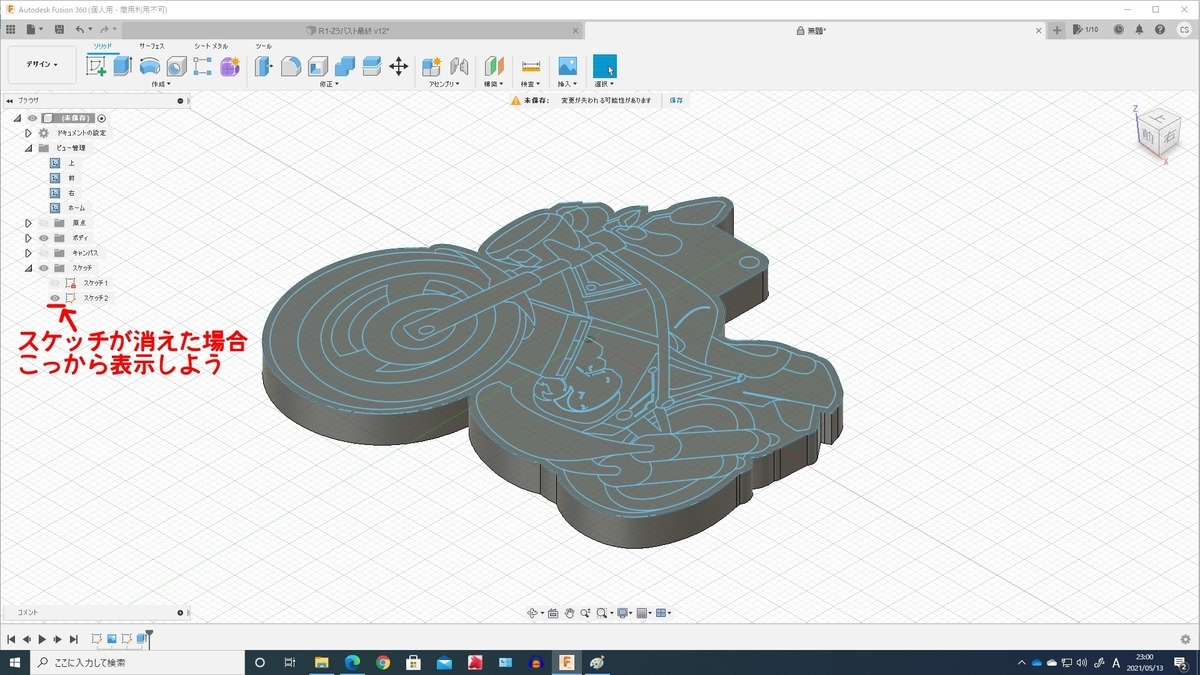Viewport: 1200px width, 675px height.
Task: Open Chrome from the Windows taskbar
Action: point(383,662)
